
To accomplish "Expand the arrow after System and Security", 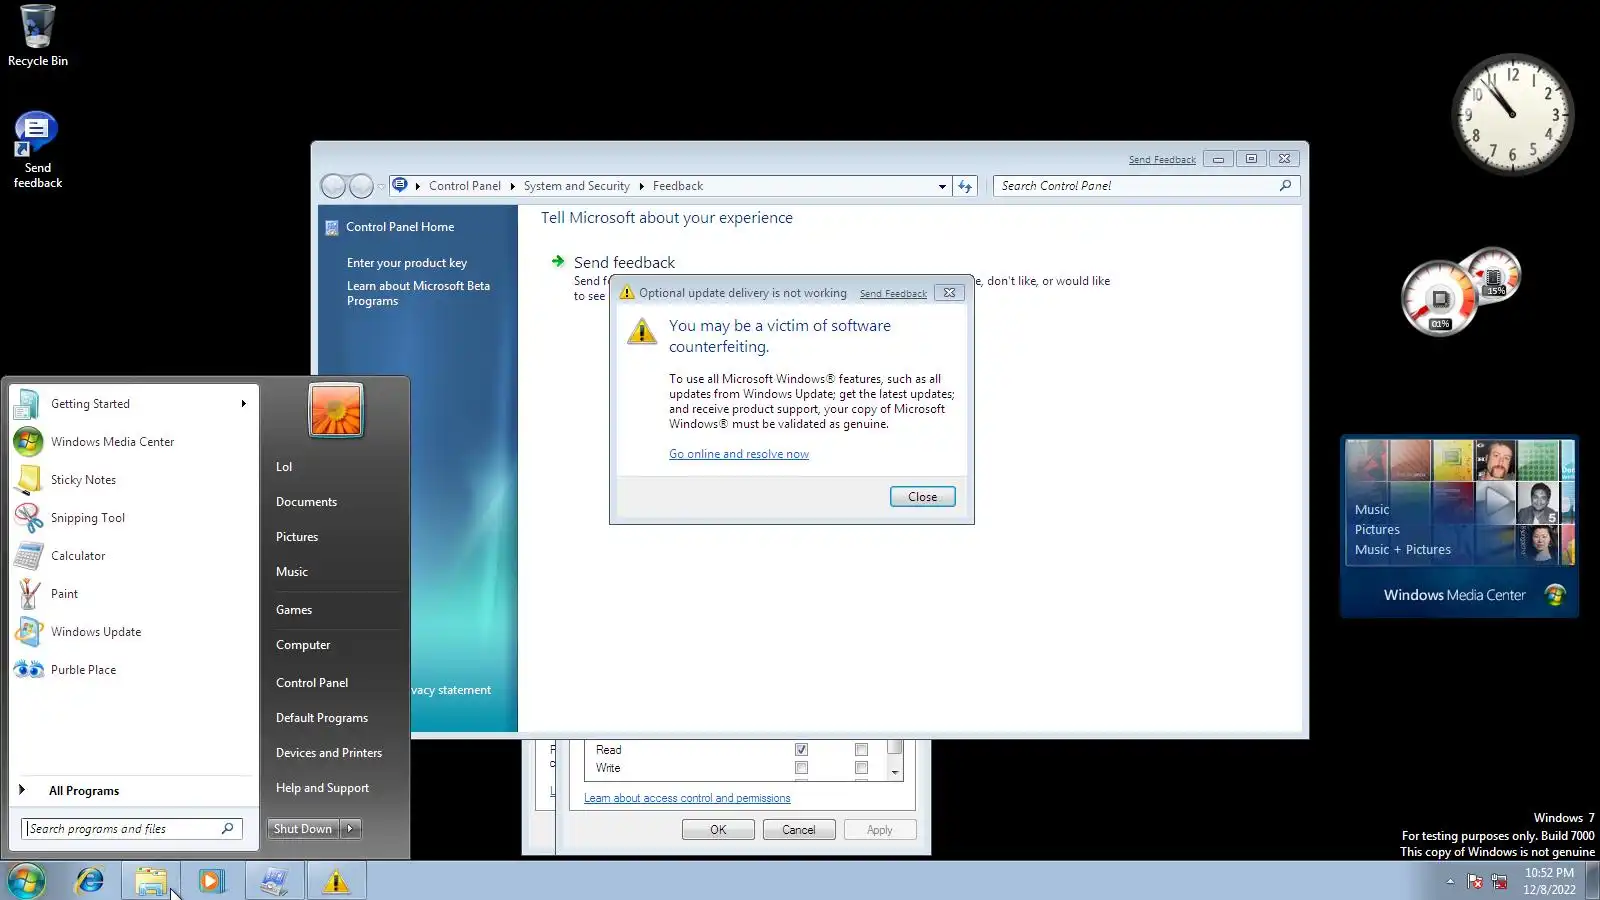I will click(641, 186).
